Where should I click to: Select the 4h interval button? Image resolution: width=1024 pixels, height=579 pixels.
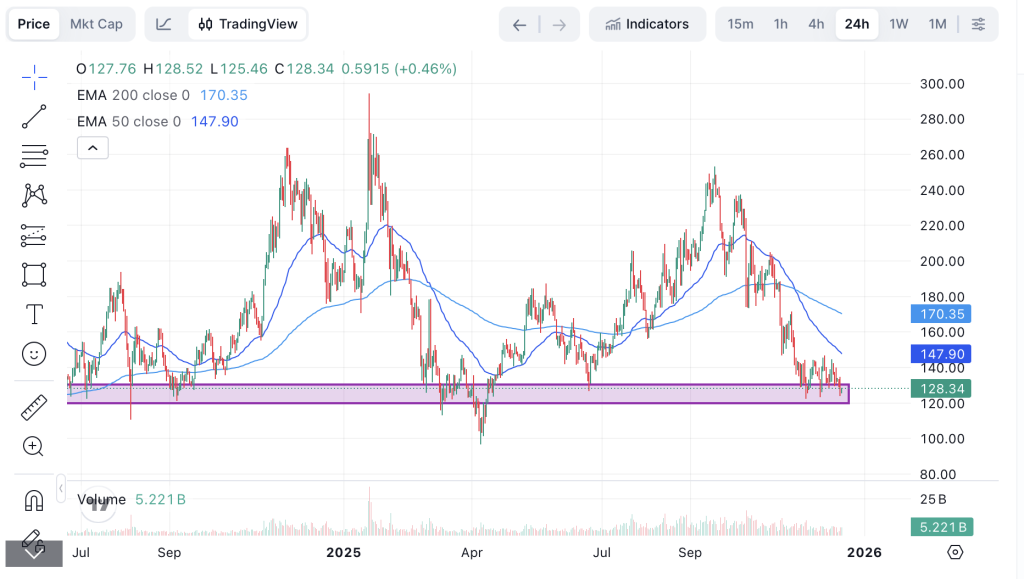[816, 24]
